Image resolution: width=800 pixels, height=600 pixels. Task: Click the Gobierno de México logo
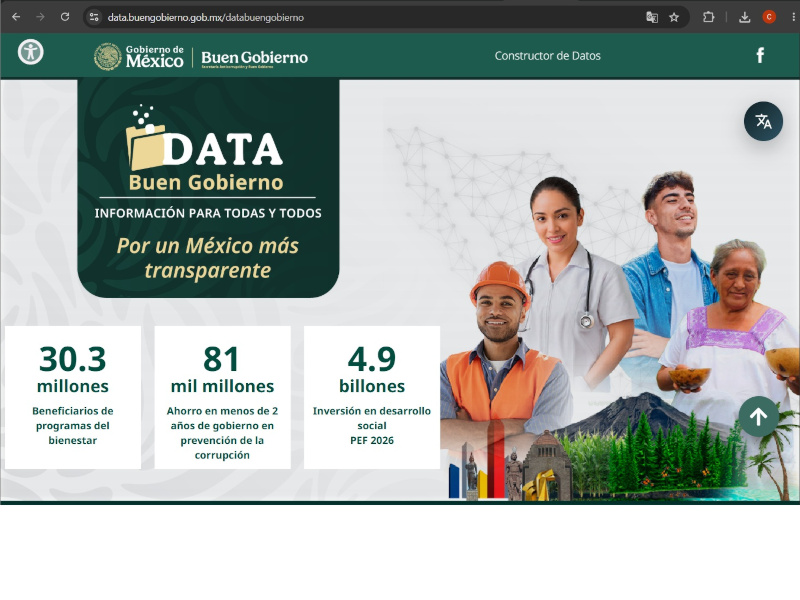coord(139,57)
